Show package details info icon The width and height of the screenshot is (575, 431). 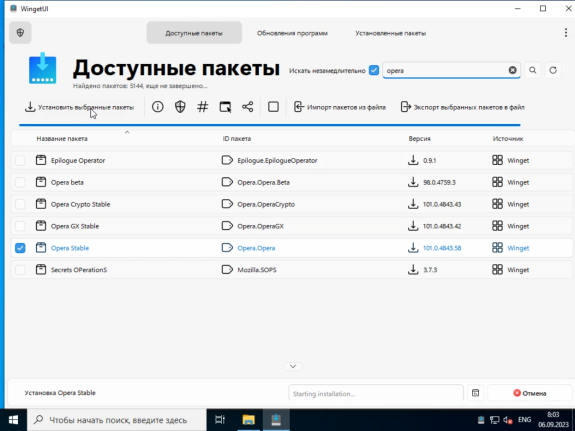point(158,107)
